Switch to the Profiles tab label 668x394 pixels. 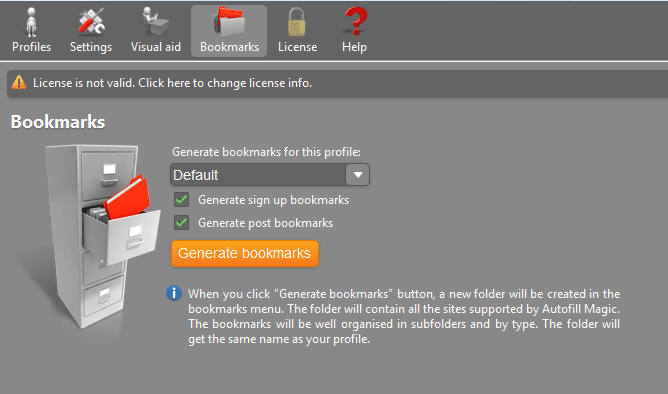[x=32, y=47]
